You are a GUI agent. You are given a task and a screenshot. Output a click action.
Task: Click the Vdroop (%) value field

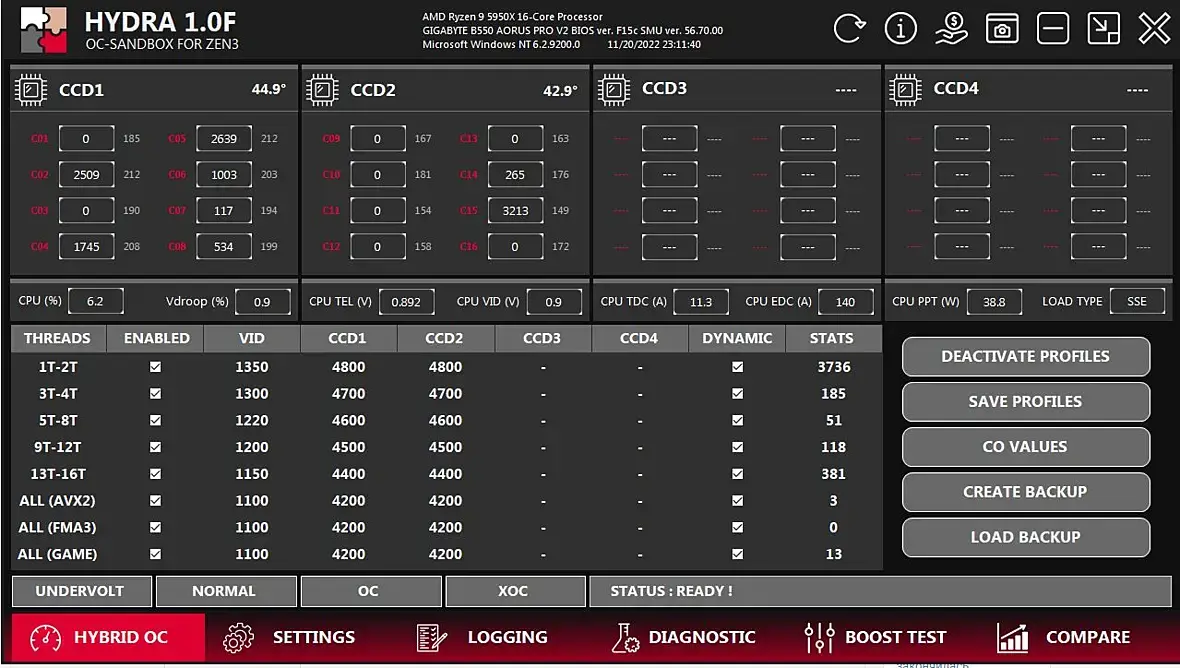[263, 301]
